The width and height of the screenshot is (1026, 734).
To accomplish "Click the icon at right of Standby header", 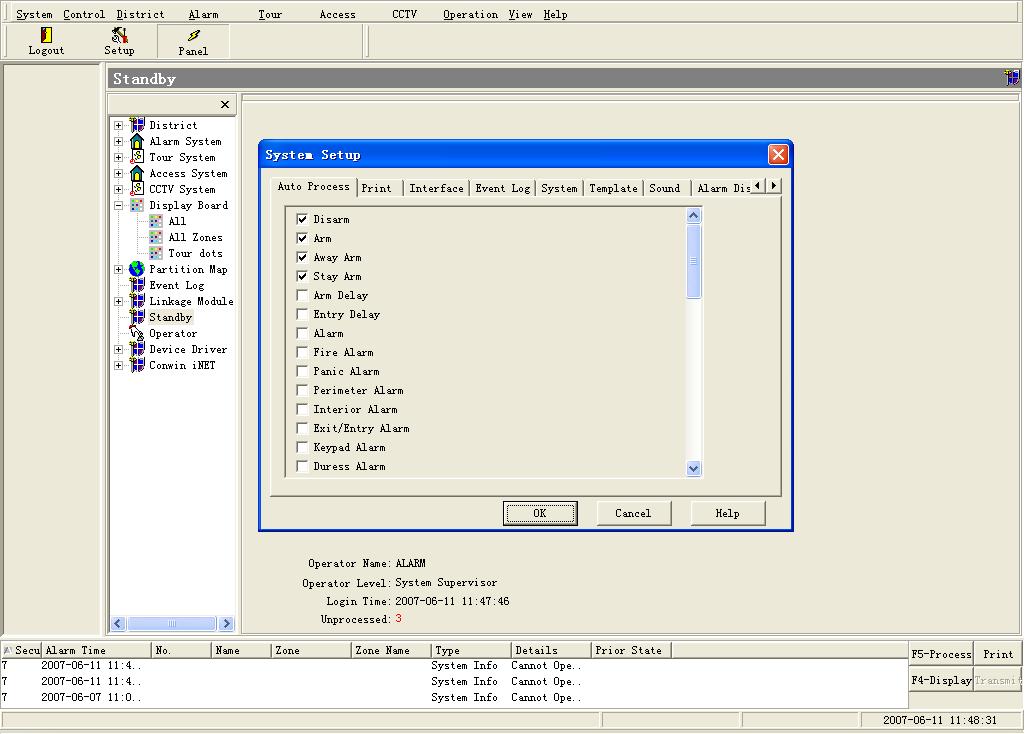I will click(x=1012, y=78).
